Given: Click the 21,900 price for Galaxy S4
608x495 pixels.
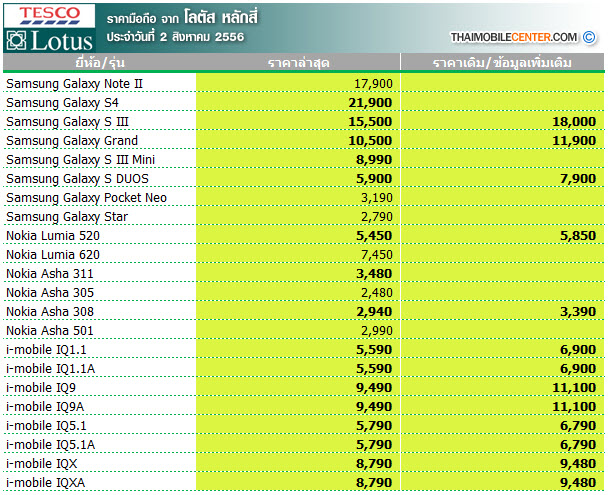Looking at the screenshot, I should [370, 103].
